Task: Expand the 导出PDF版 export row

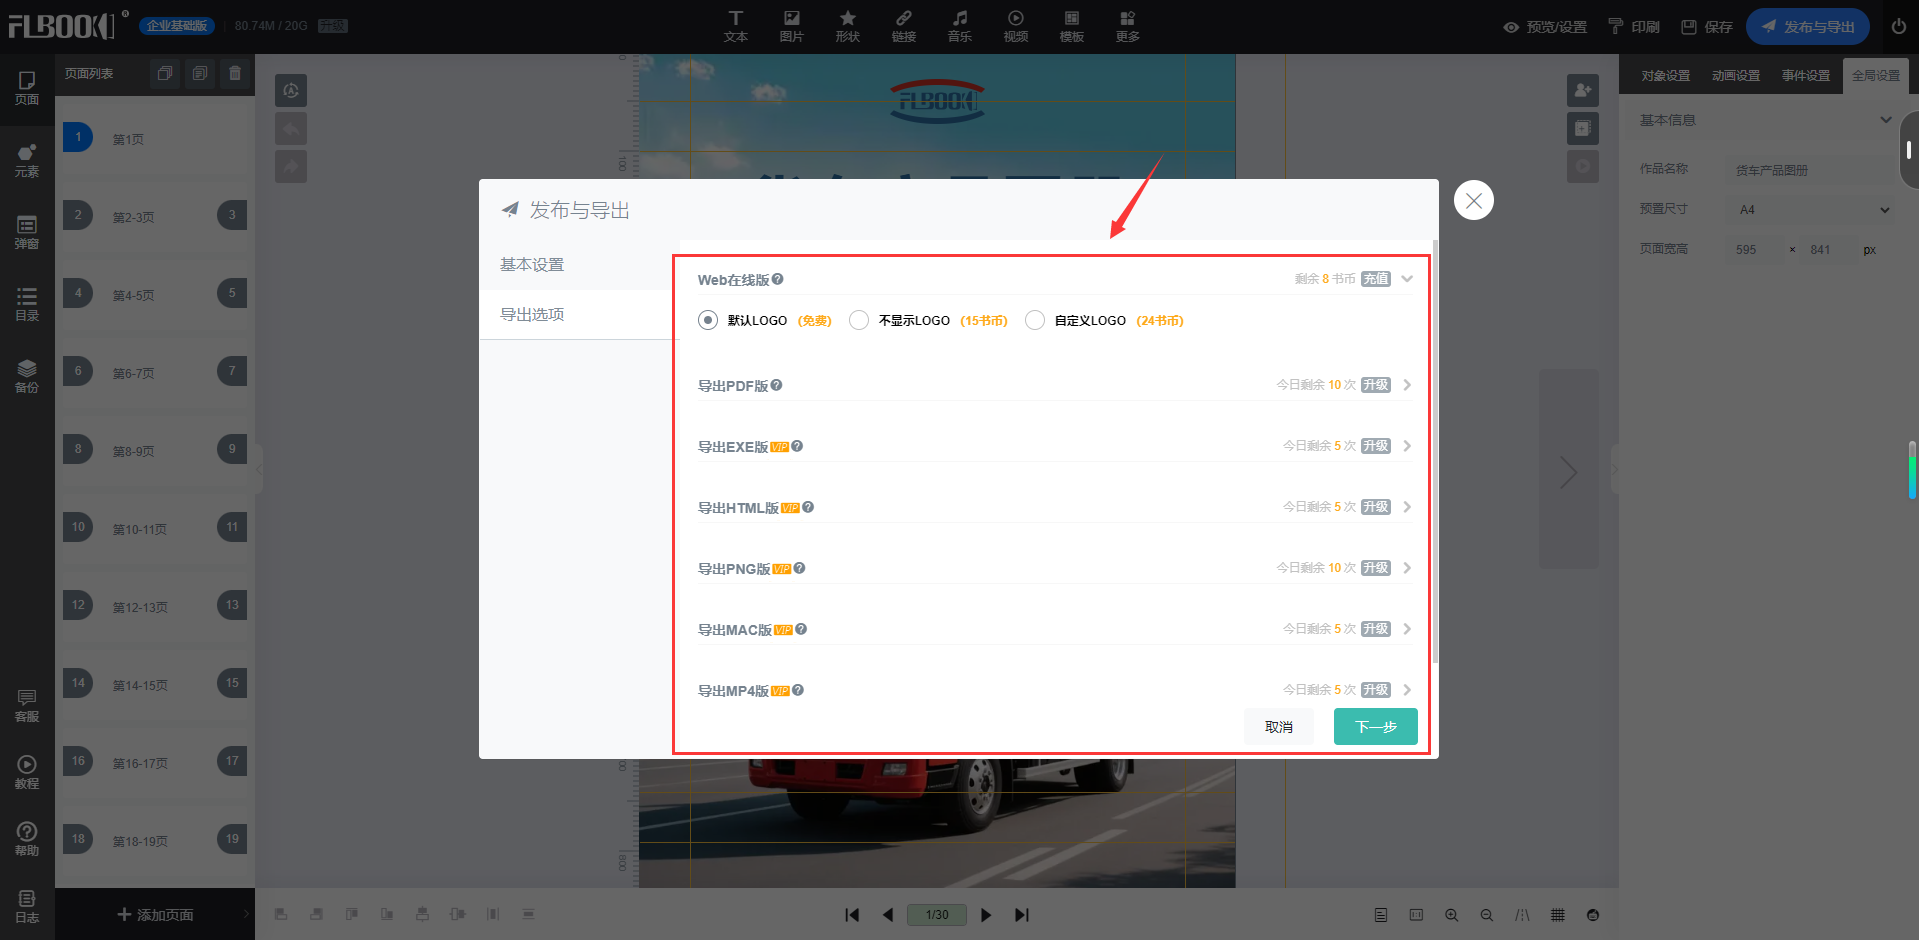Action: pyautogui.click(x=1407, y=385)
